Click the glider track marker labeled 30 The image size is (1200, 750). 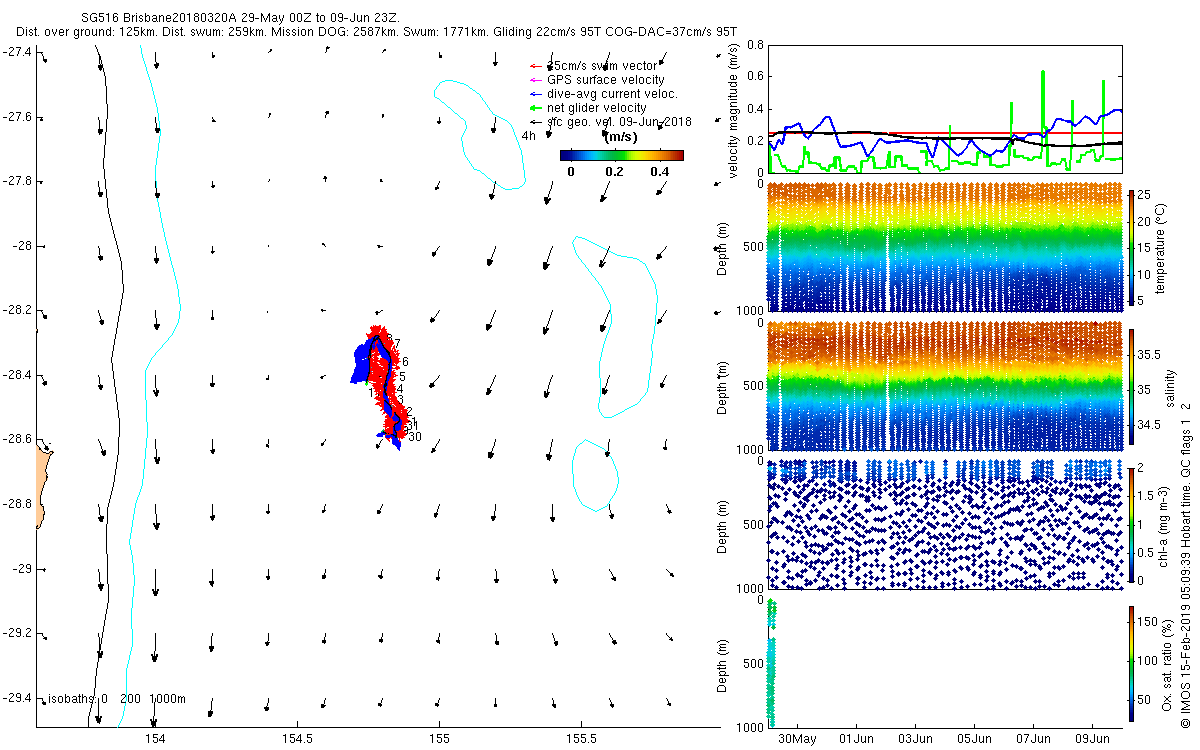coord(415,437)
